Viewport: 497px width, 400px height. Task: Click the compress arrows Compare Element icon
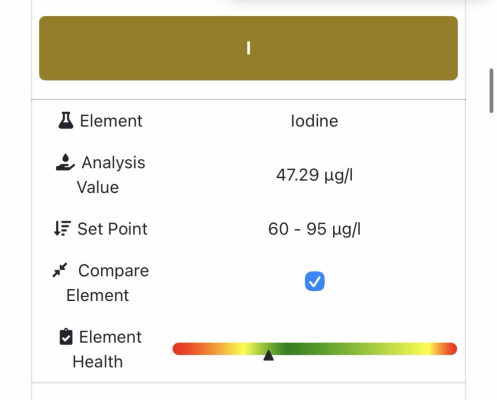coord(60,270)
